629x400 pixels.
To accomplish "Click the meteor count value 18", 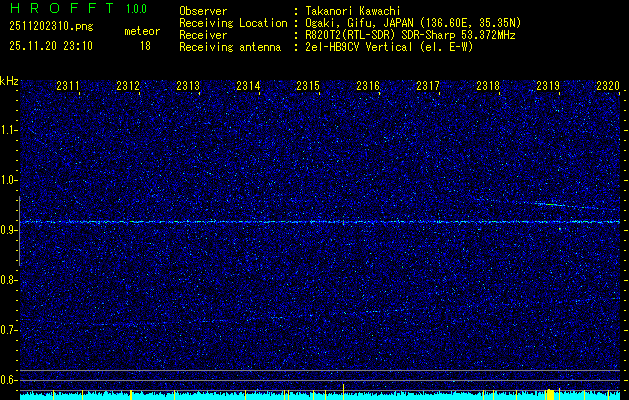I will click(145, 46).
